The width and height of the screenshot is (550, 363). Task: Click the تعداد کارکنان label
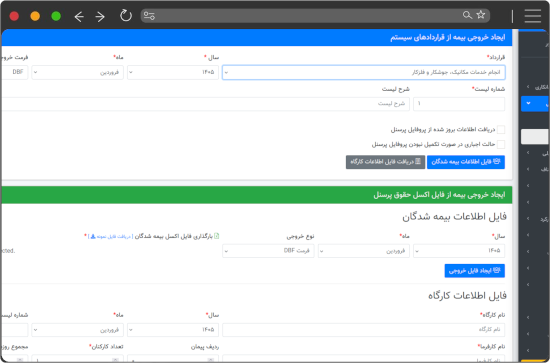click(106, 347)
